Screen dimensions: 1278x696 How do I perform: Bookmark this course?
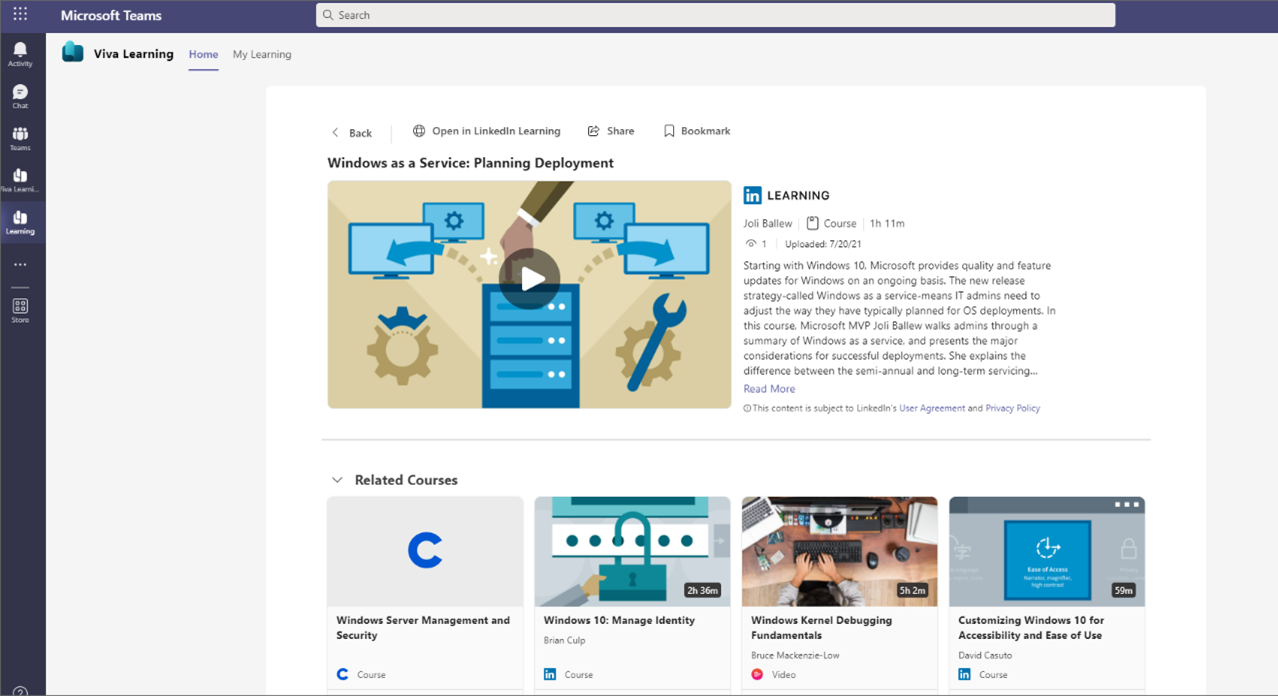point(697,131)
